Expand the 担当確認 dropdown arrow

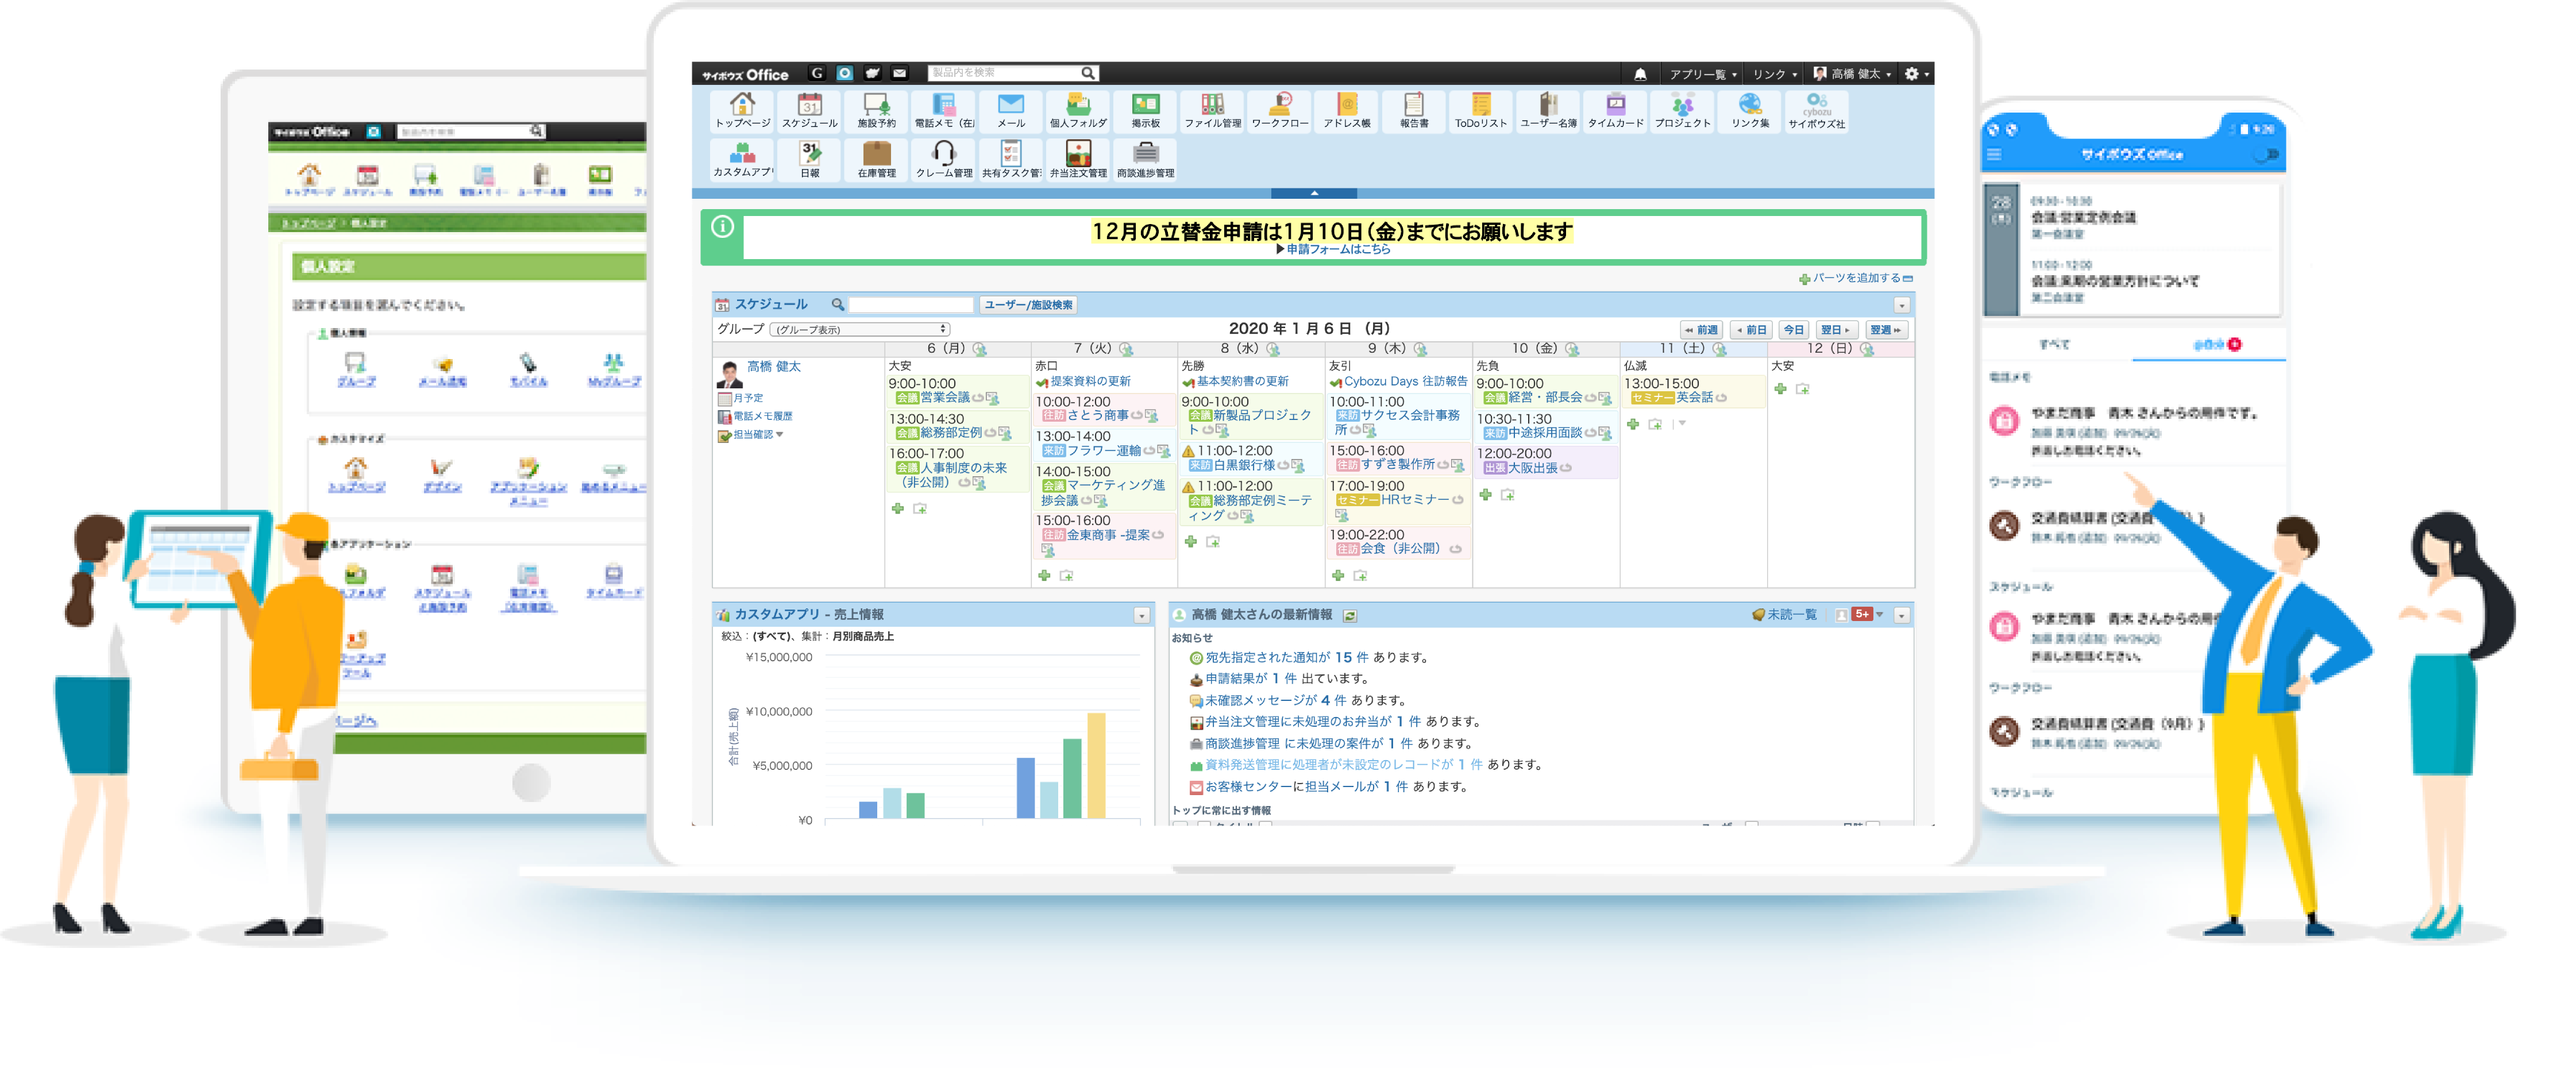click(x=779, y=434)
